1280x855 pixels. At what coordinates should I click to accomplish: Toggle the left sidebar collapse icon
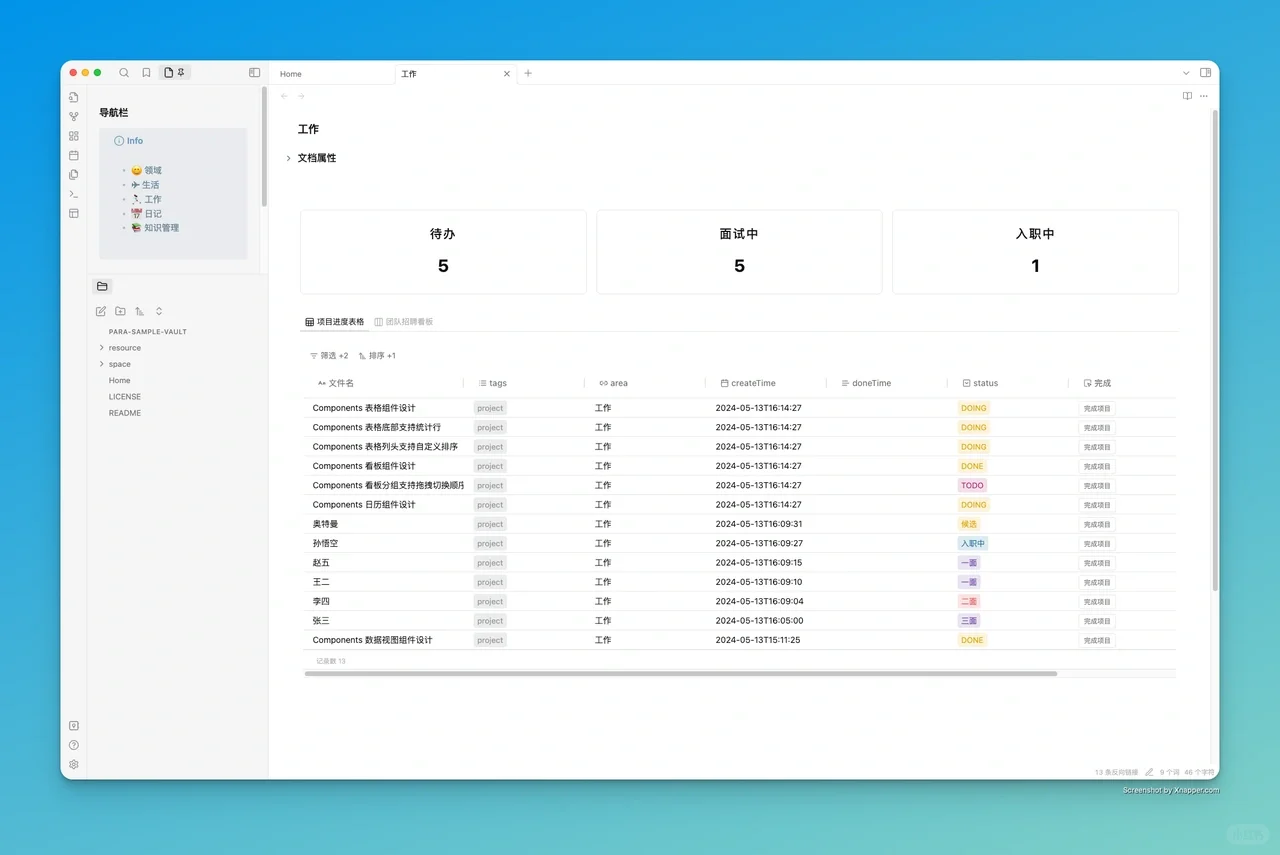click(x=254, y=72)
